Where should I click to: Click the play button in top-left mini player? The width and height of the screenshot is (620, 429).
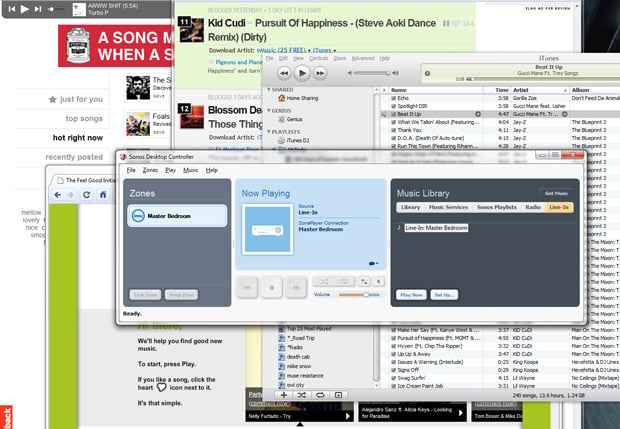pyautogui.click(x=25, y=9)
